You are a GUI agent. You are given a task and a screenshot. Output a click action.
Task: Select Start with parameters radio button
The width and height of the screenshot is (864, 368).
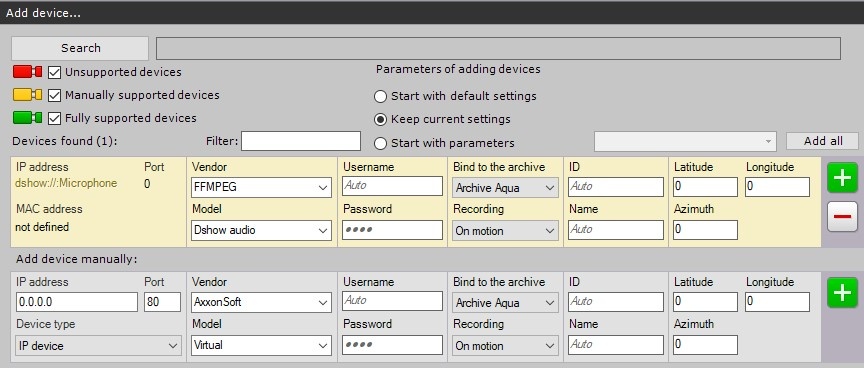[380, 143]
